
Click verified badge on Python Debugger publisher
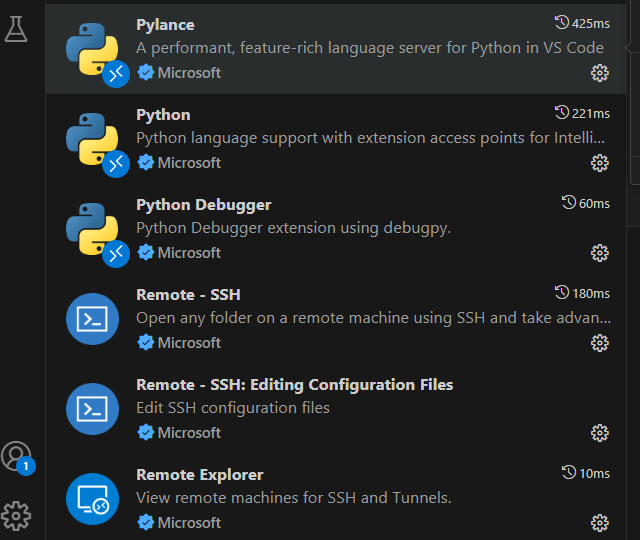click(x=146, y=253)
